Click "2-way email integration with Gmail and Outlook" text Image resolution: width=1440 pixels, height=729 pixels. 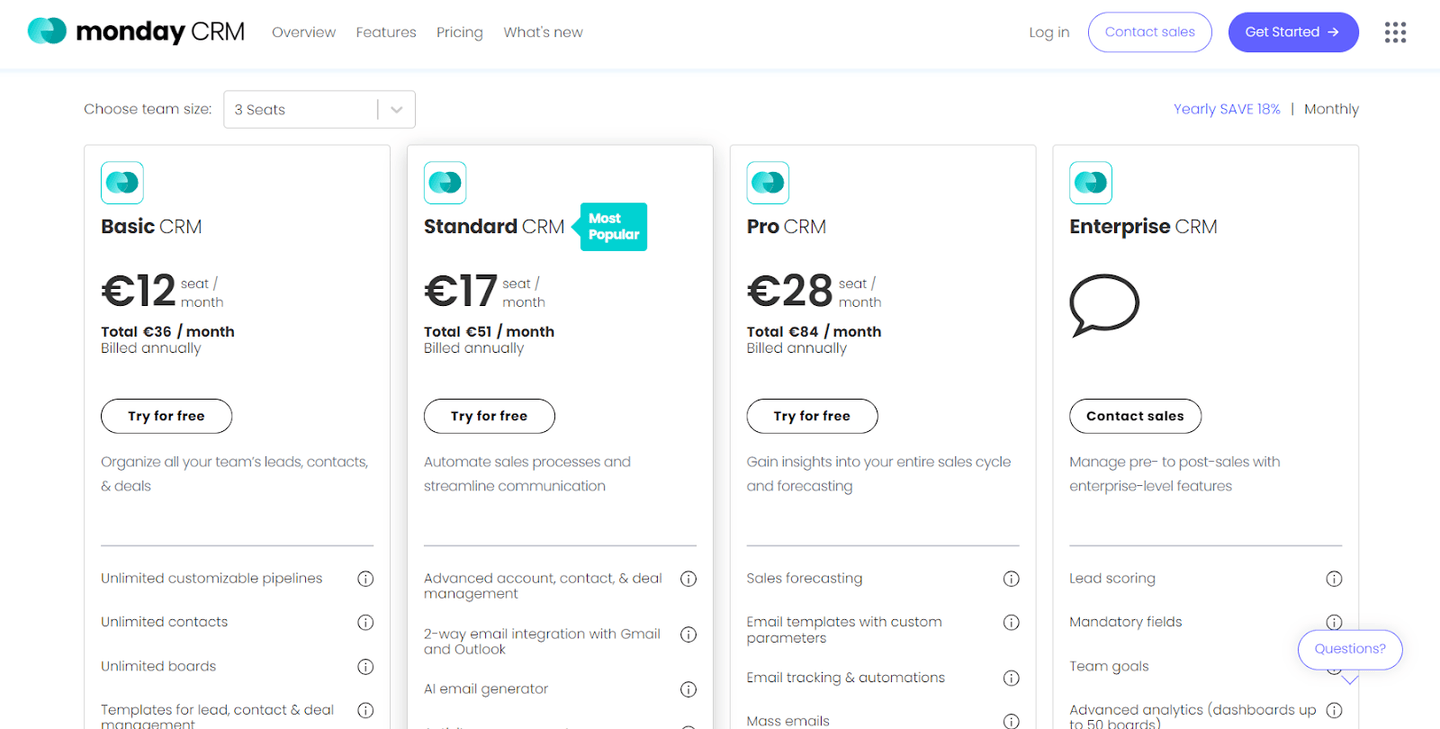coord(542,641)
